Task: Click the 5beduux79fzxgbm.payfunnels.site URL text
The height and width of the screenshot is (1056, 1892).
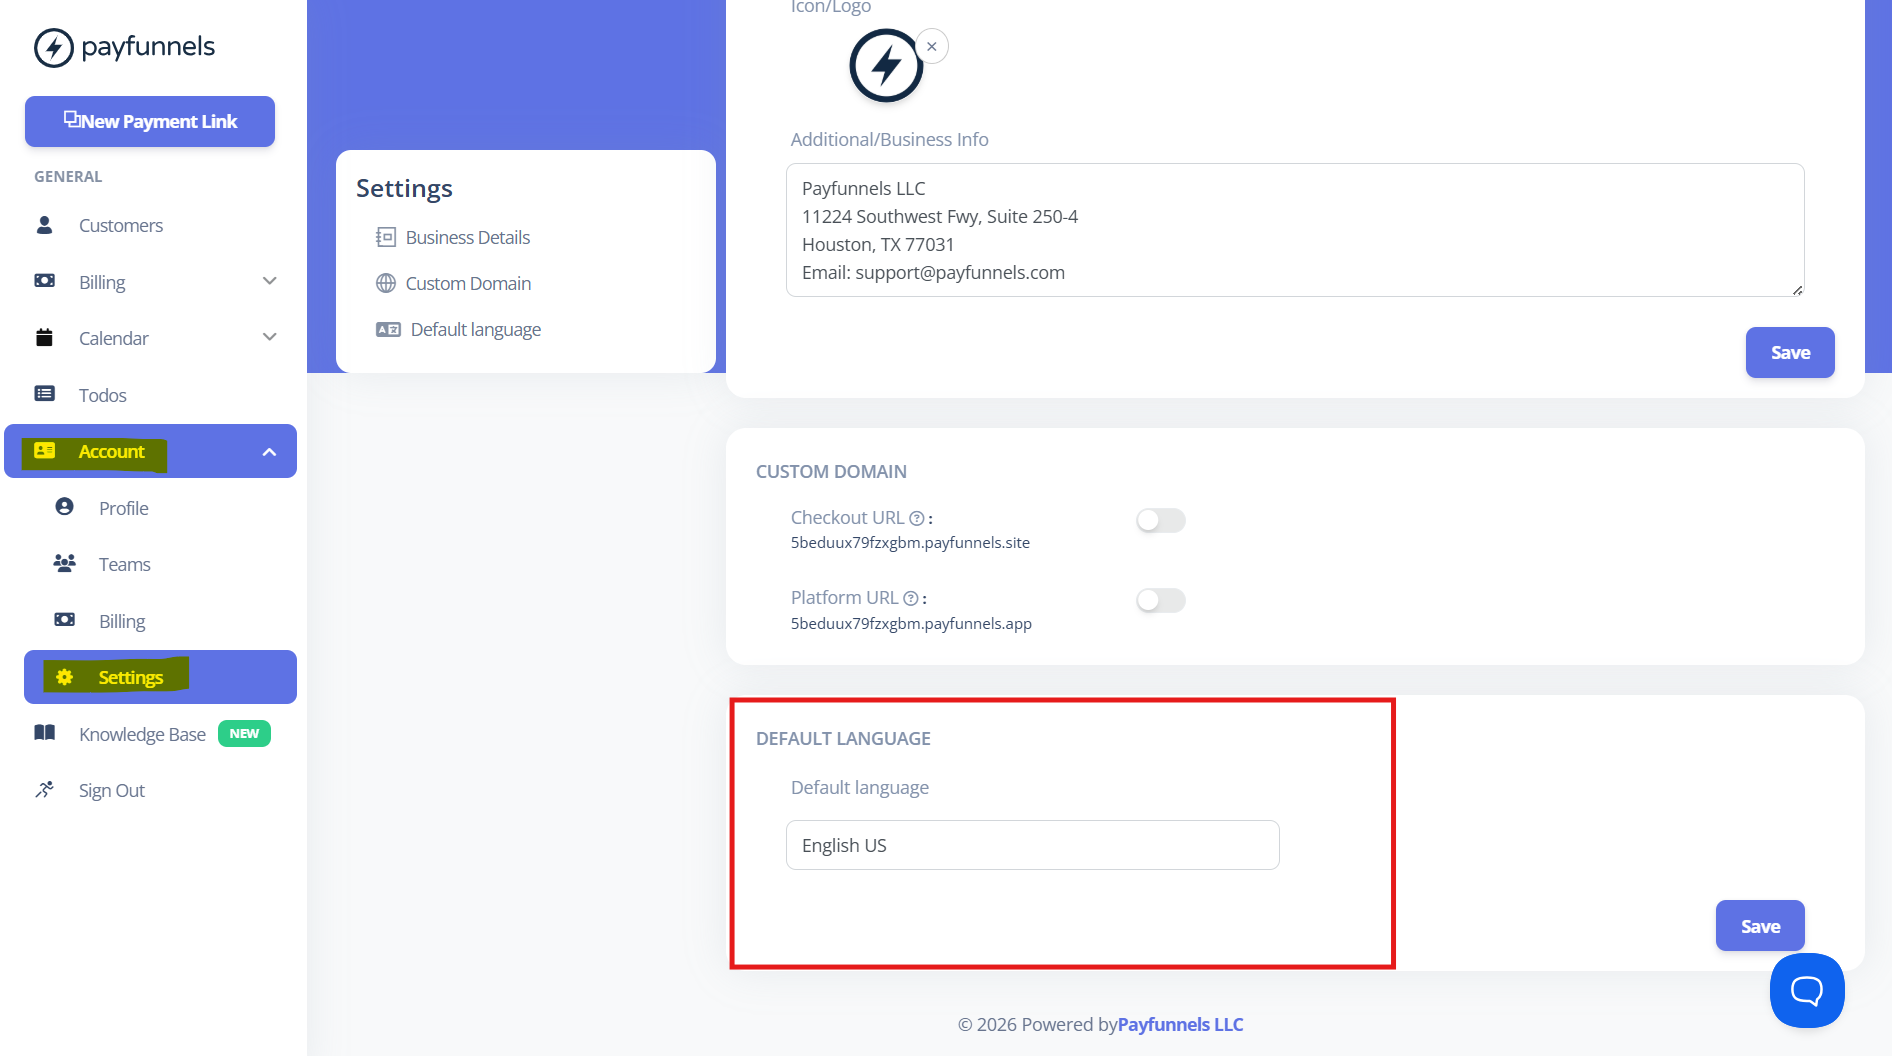Action: click(910, 542)
